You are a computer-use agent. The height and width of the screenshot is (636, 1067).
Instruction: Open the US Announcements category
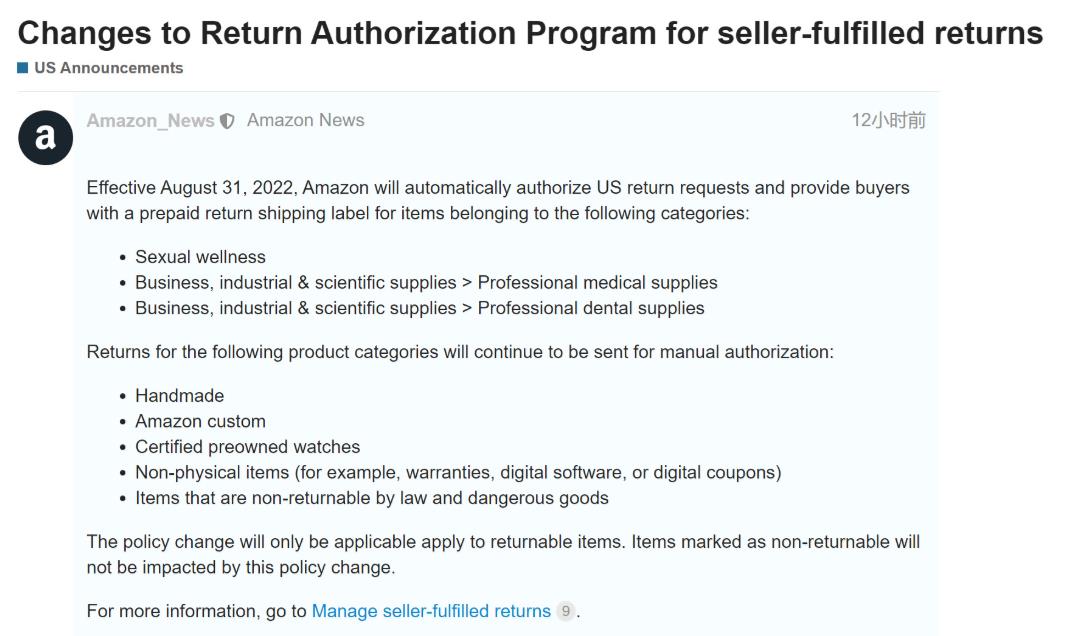(108, 68)
